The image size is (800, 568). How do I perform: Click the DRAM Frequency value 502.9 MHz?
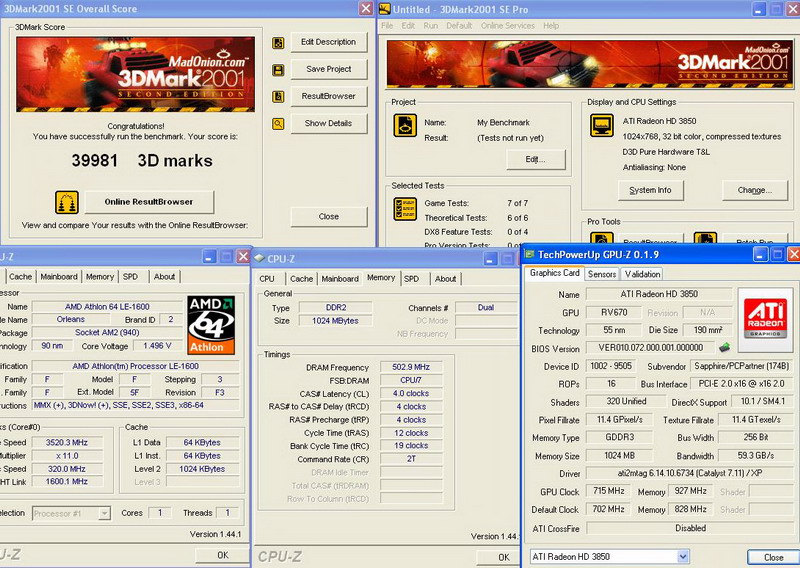[411, 367]
